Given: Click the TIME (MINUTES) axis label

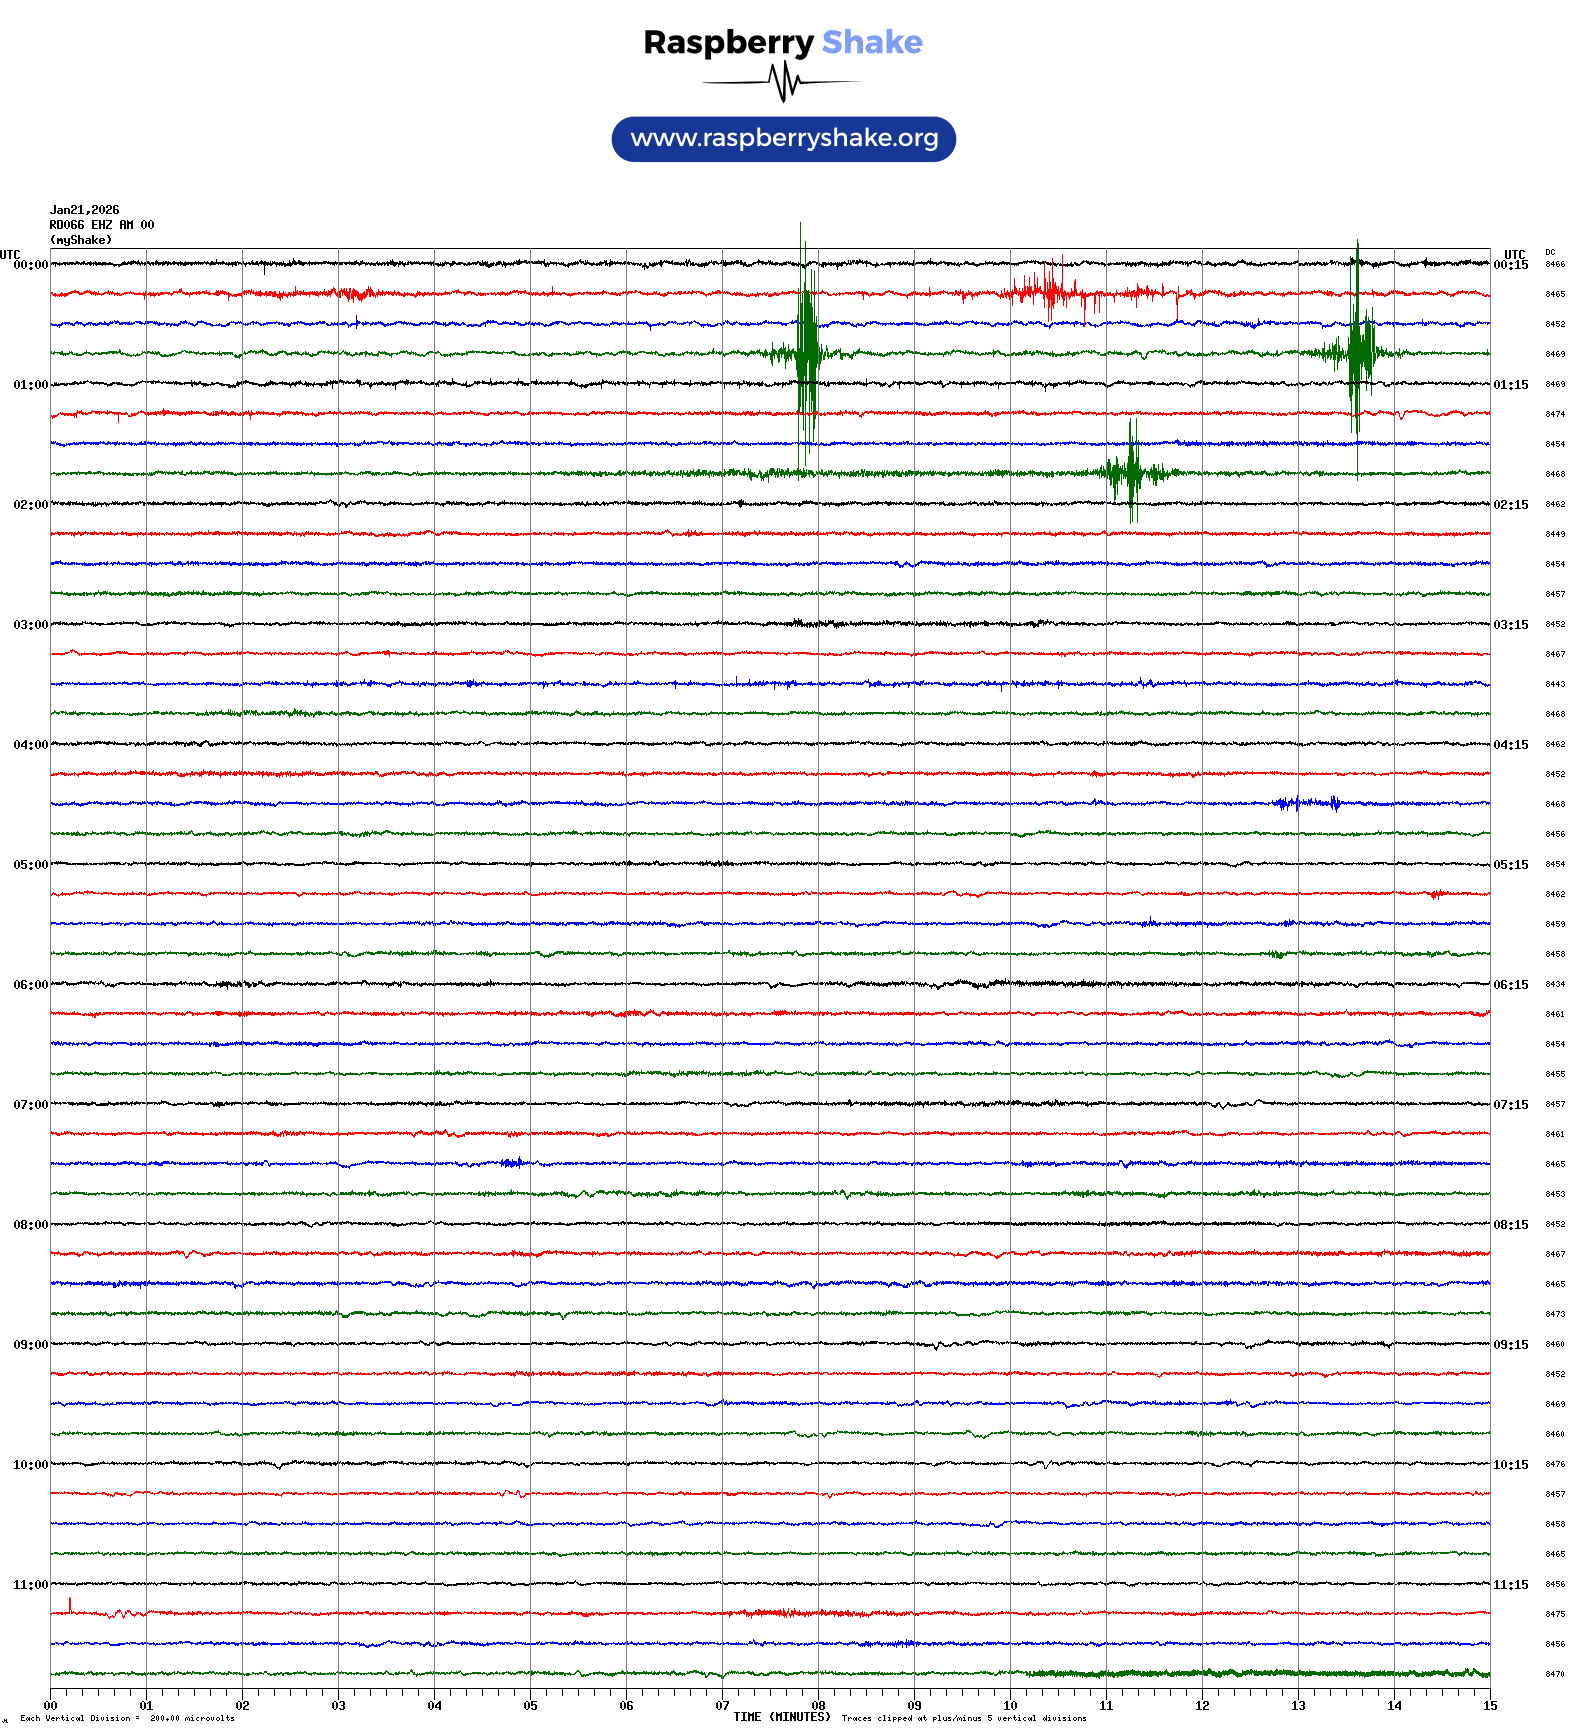Looking at the screenshot, I should point(781,1717).
